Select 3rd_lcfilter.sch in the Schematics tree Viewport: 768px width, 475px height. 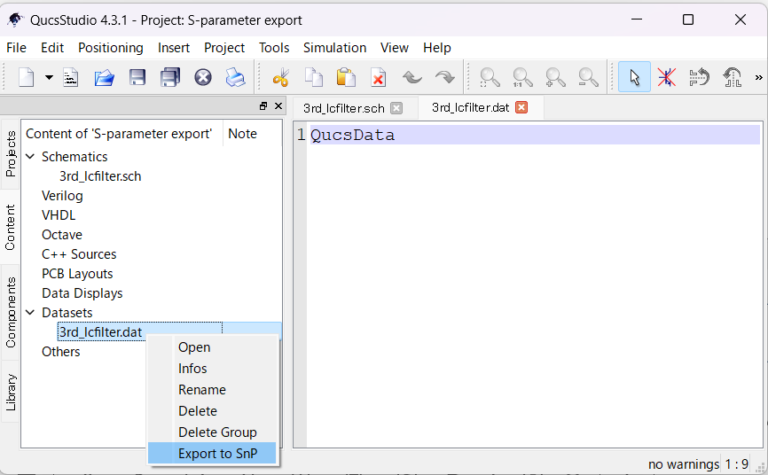[x=100, y=176]
